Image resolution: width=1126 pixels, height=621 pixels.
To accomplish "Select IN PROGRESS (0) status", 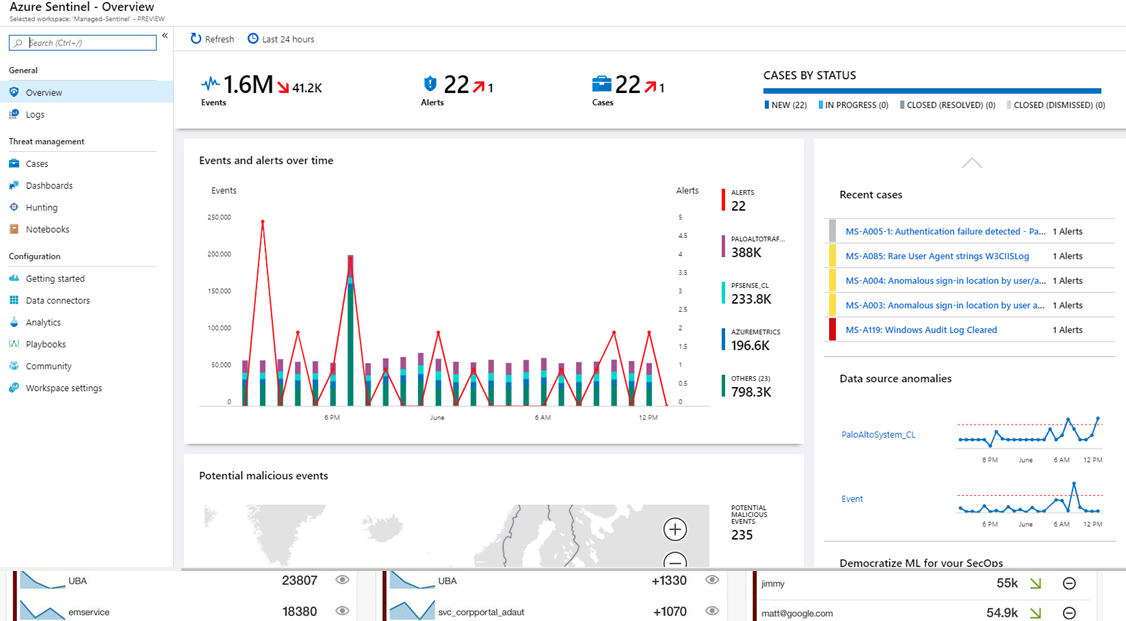I will pos(853,105).
